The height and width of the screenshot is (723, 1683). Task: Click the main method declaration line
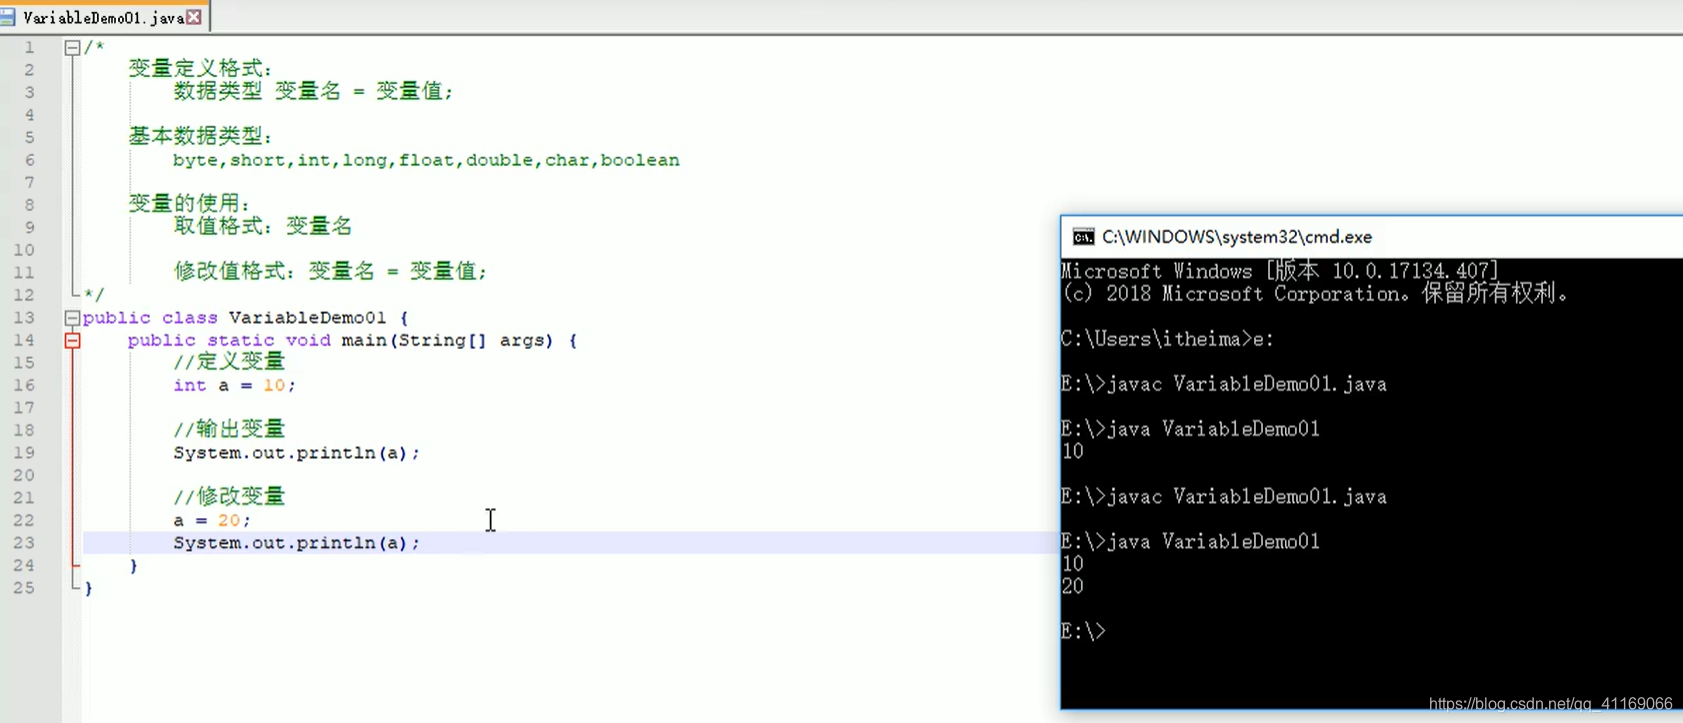352,340
